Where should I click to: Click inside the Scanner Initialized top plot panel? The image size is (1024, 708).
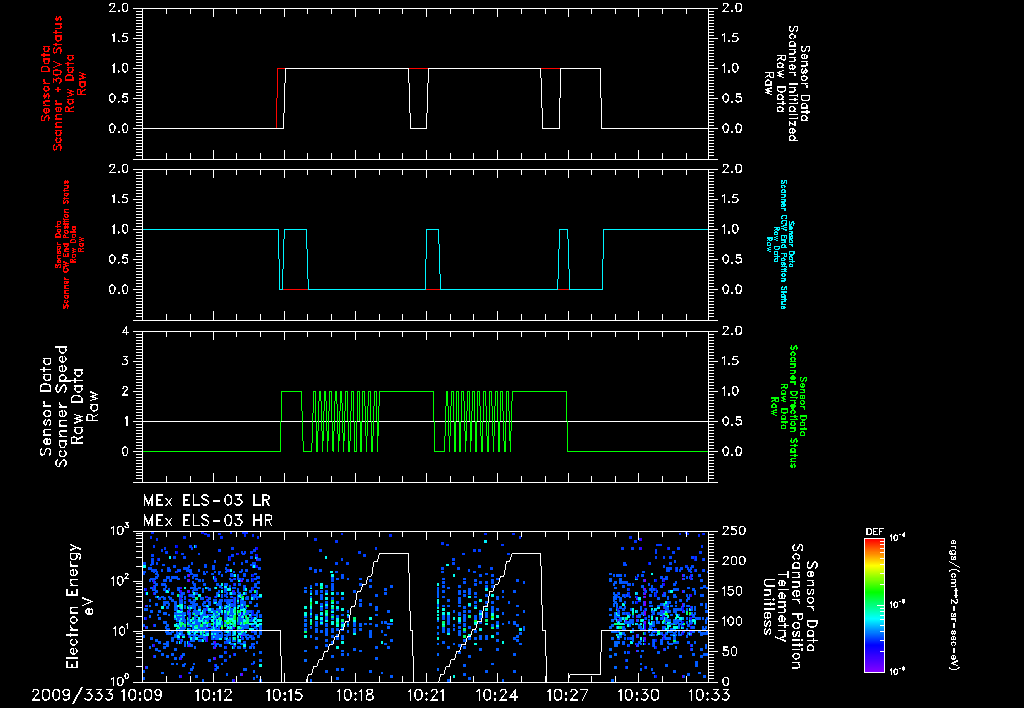click(426, 84)
